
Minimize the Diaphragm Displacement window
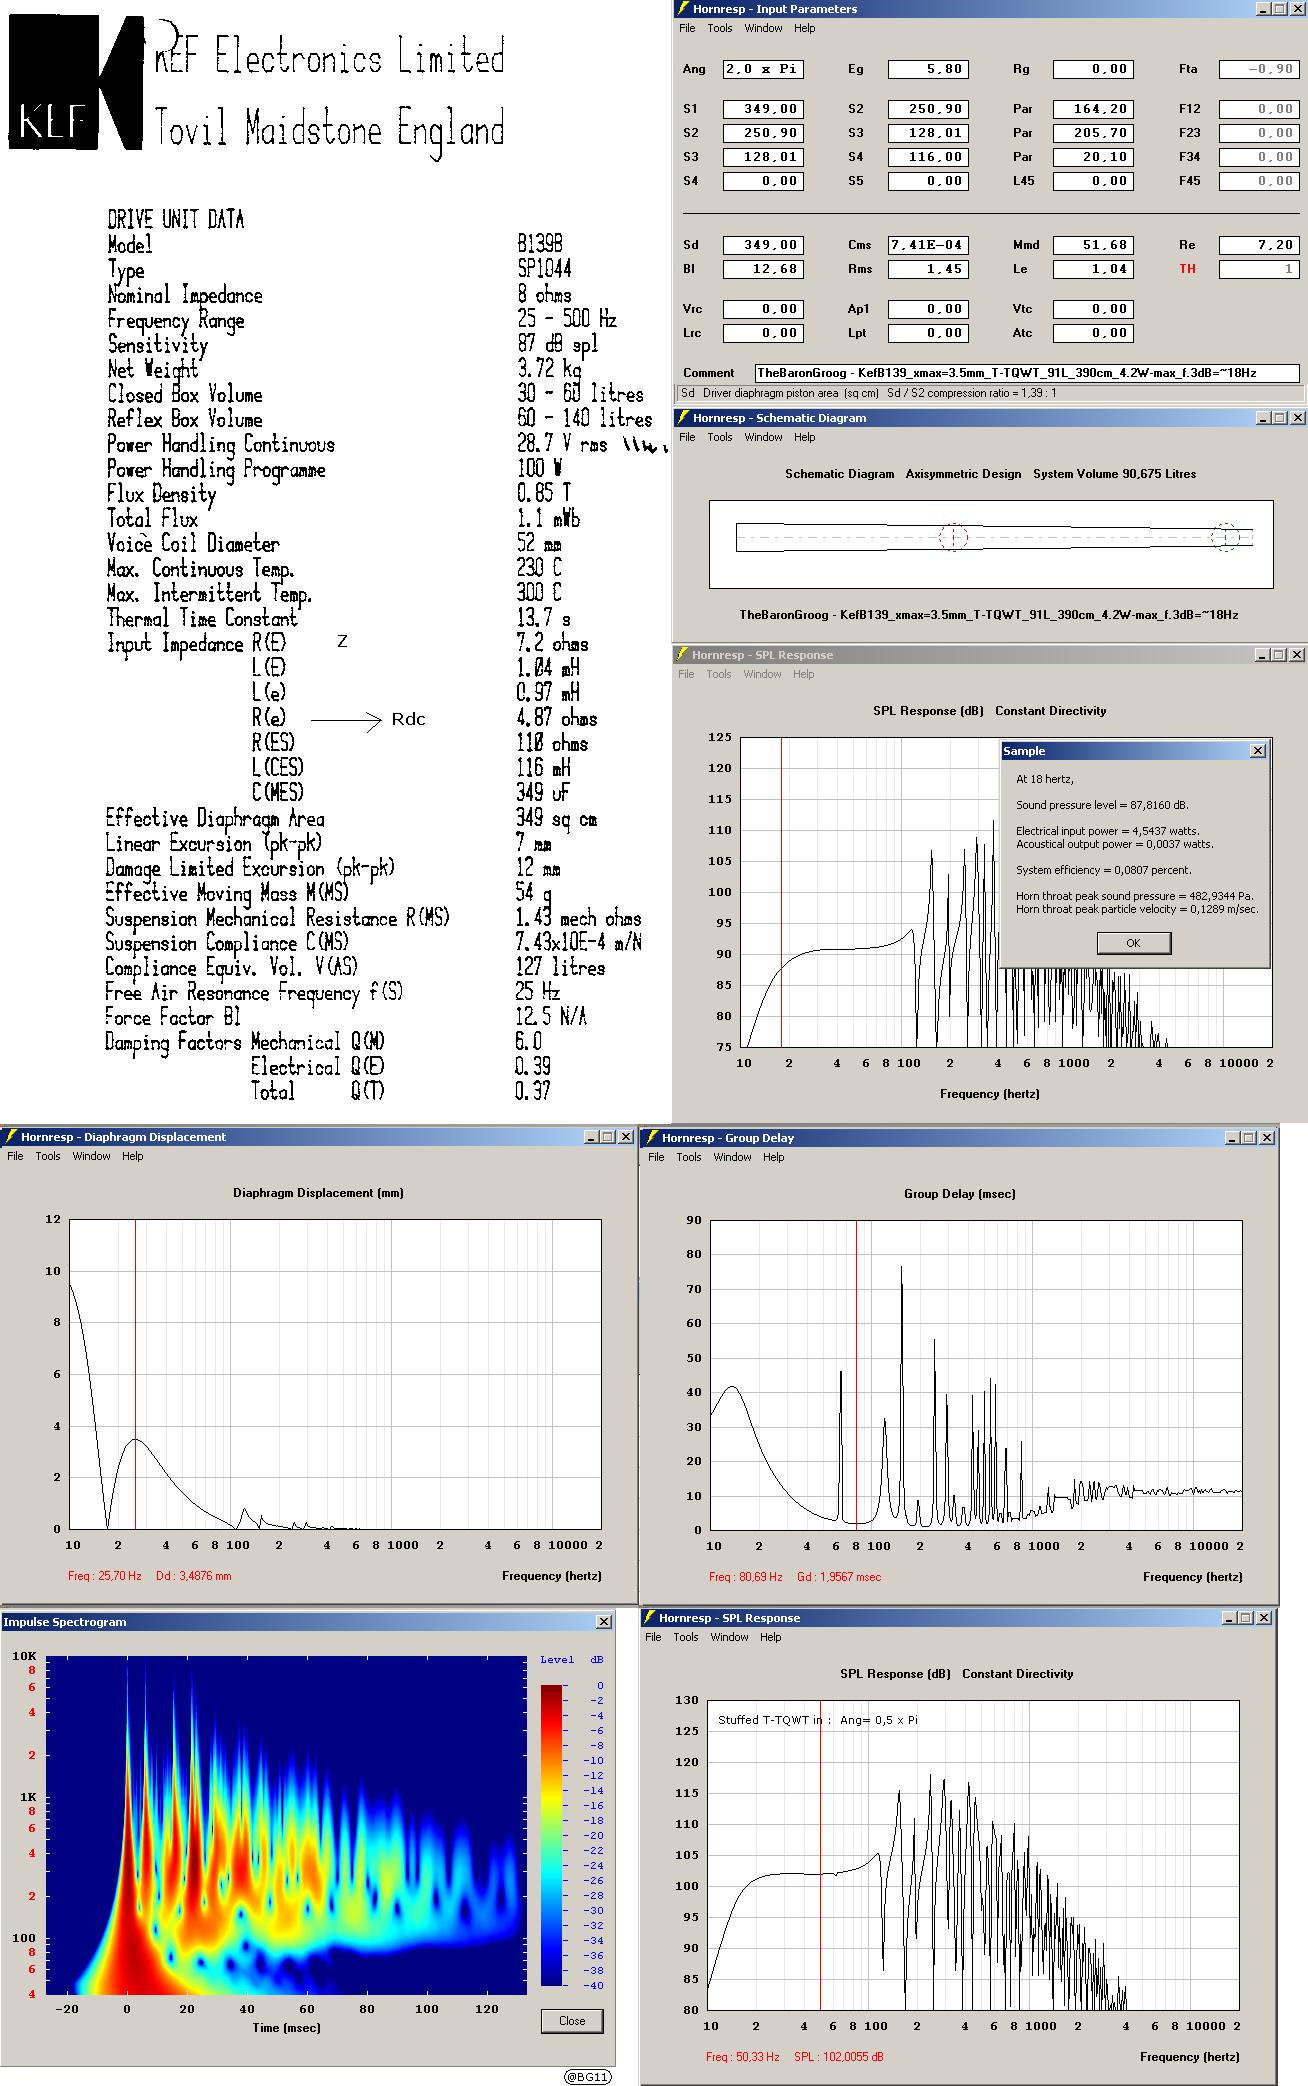(592, 1137)
